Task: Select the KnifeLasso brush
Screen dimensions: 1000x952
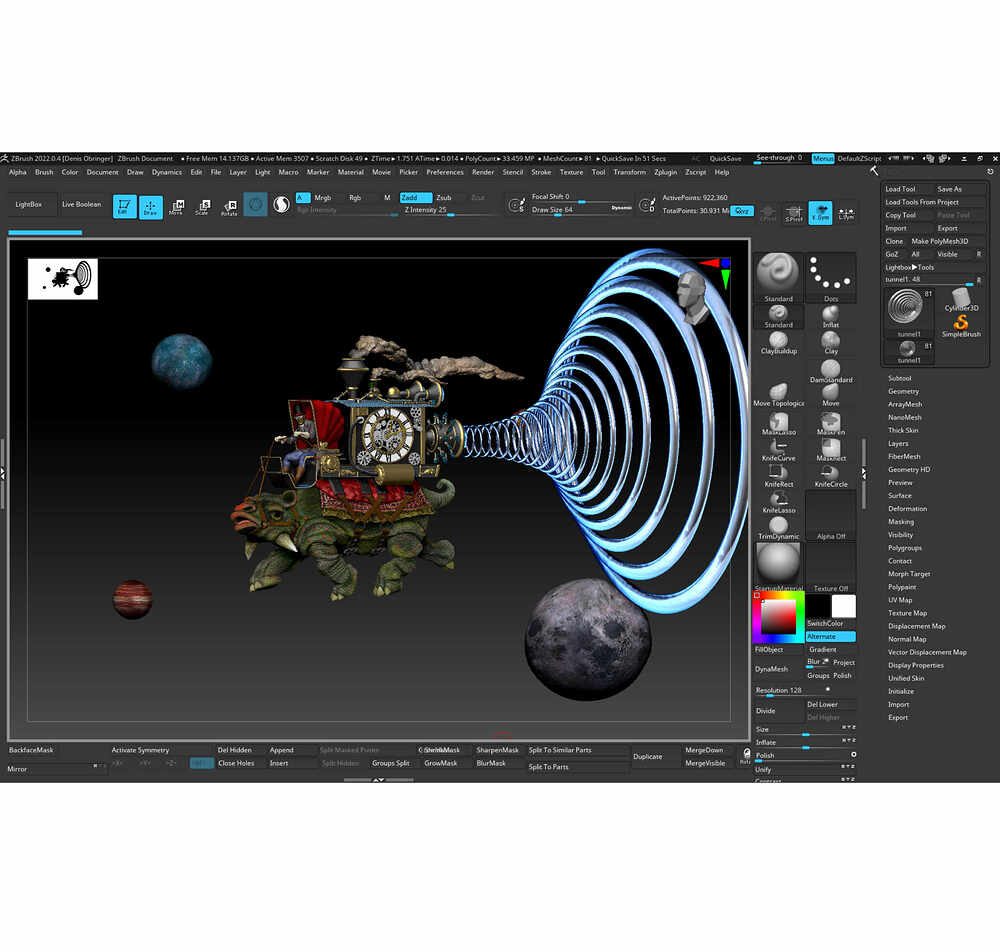Action: tap(778, 502)
